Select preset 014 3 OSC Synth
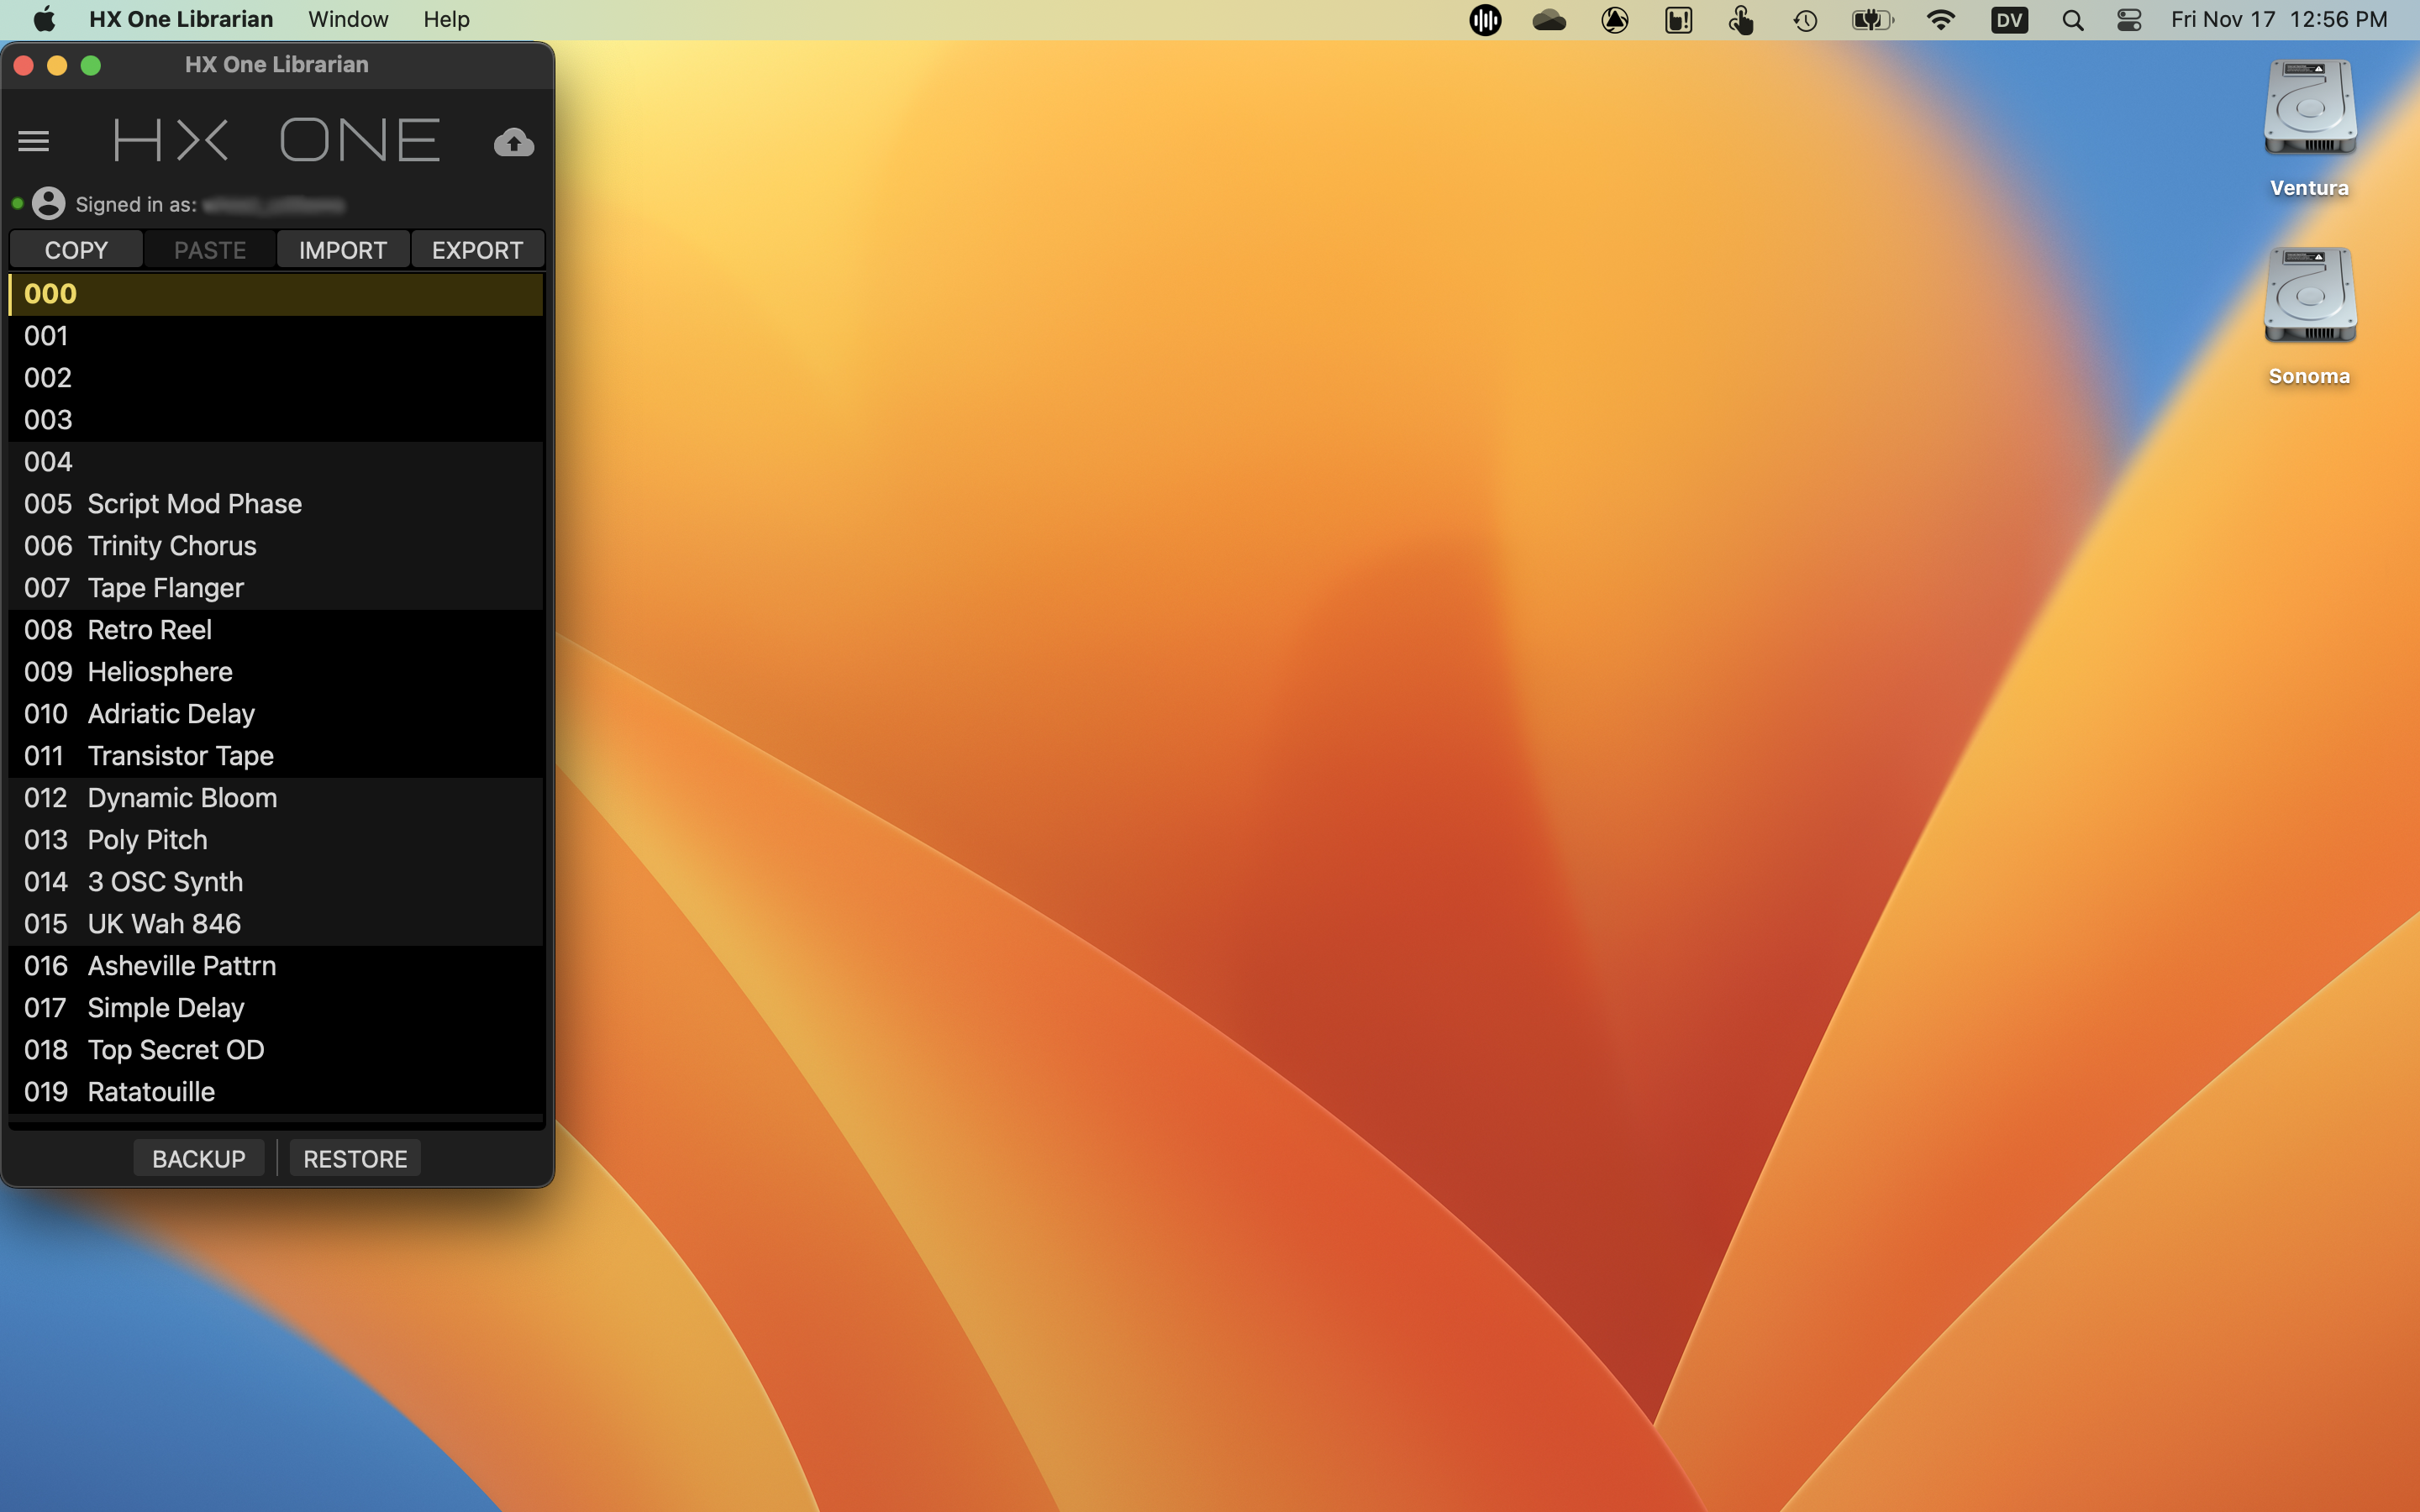The width and height of the screenshot is (2420, 1512). point(276,882)
